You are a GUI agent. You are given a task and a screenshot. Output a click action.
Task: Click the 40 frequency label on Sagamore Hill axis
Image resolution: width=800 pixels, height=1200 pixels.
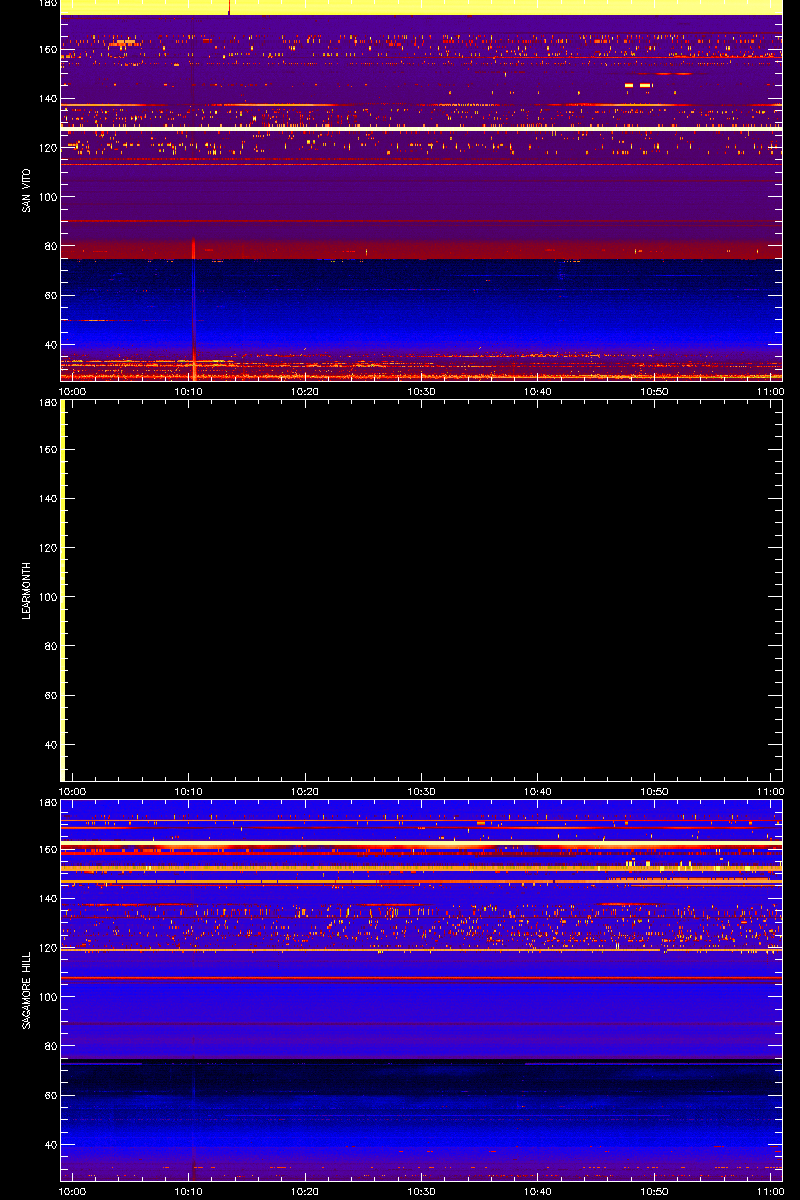[x=49, y=1145]
